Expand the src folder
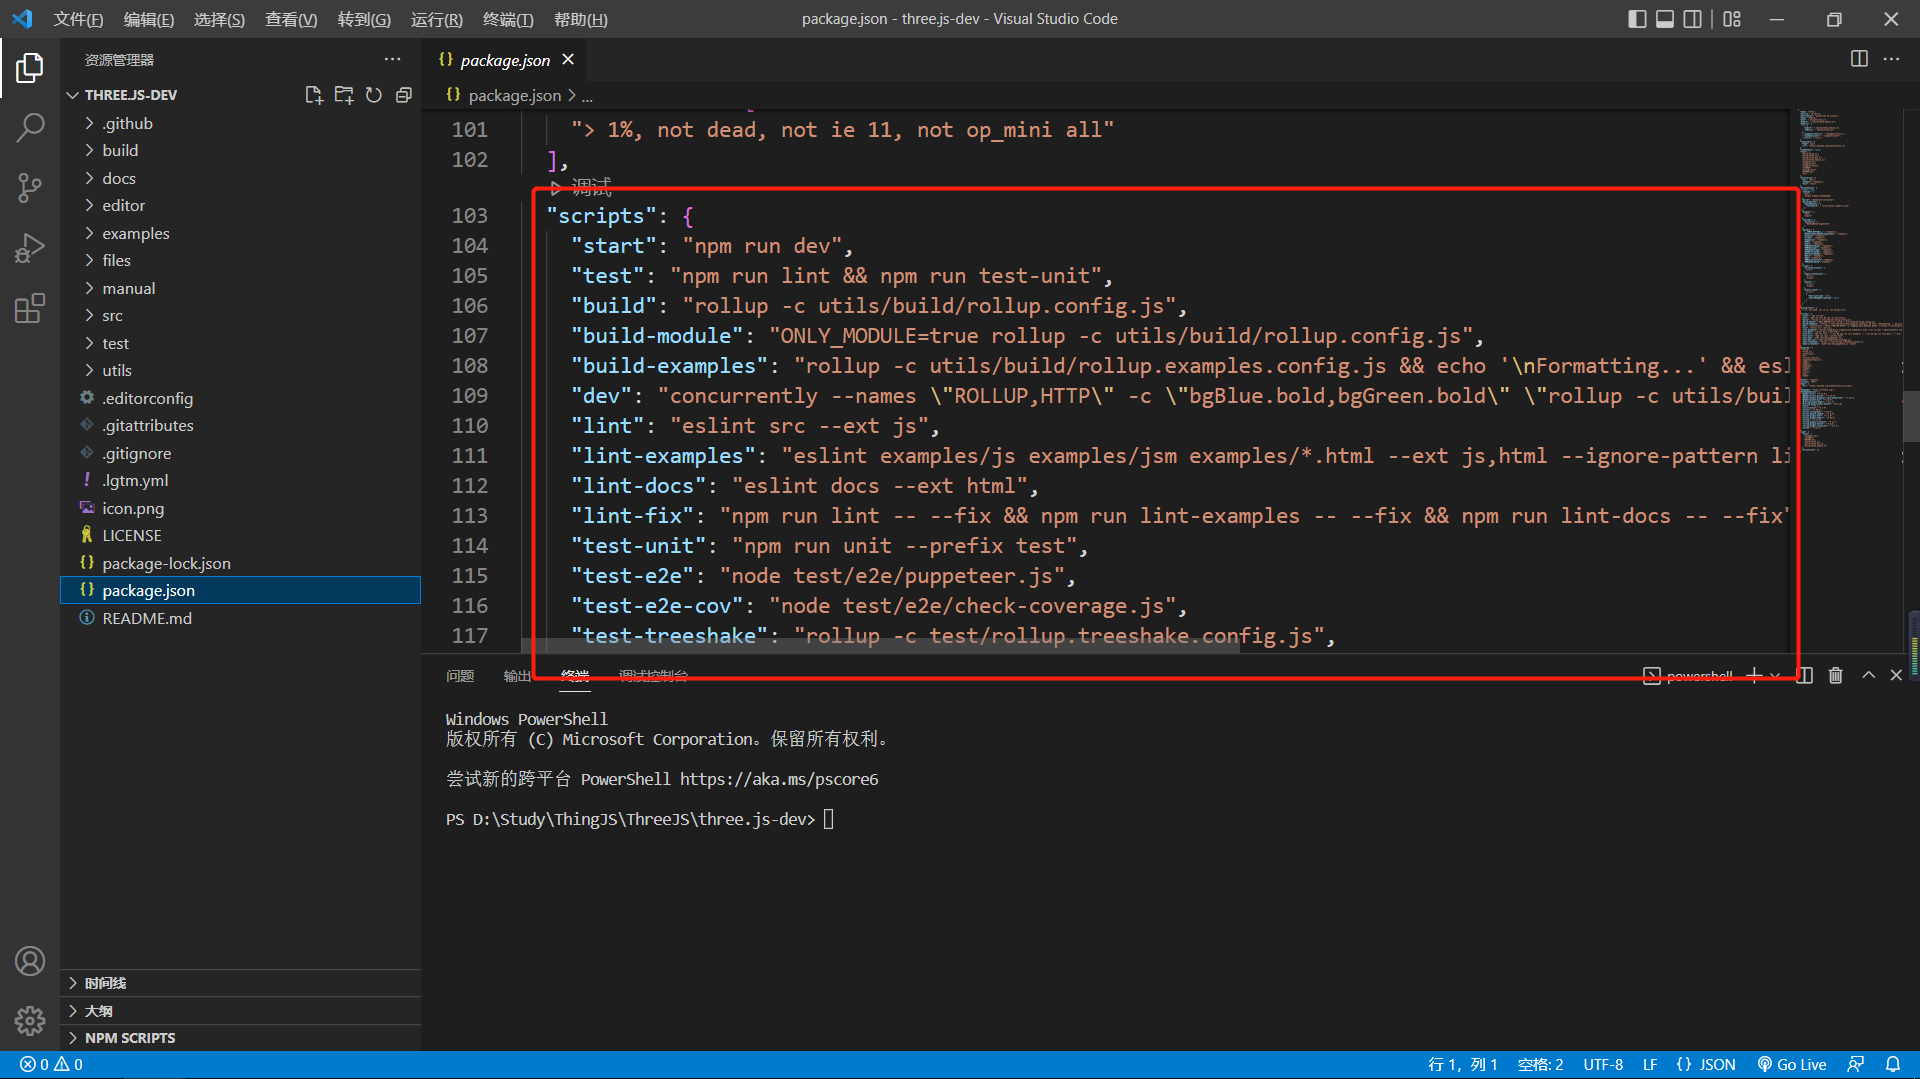The width and height of the screenshot is (1920, 1079). click(240, 315)
